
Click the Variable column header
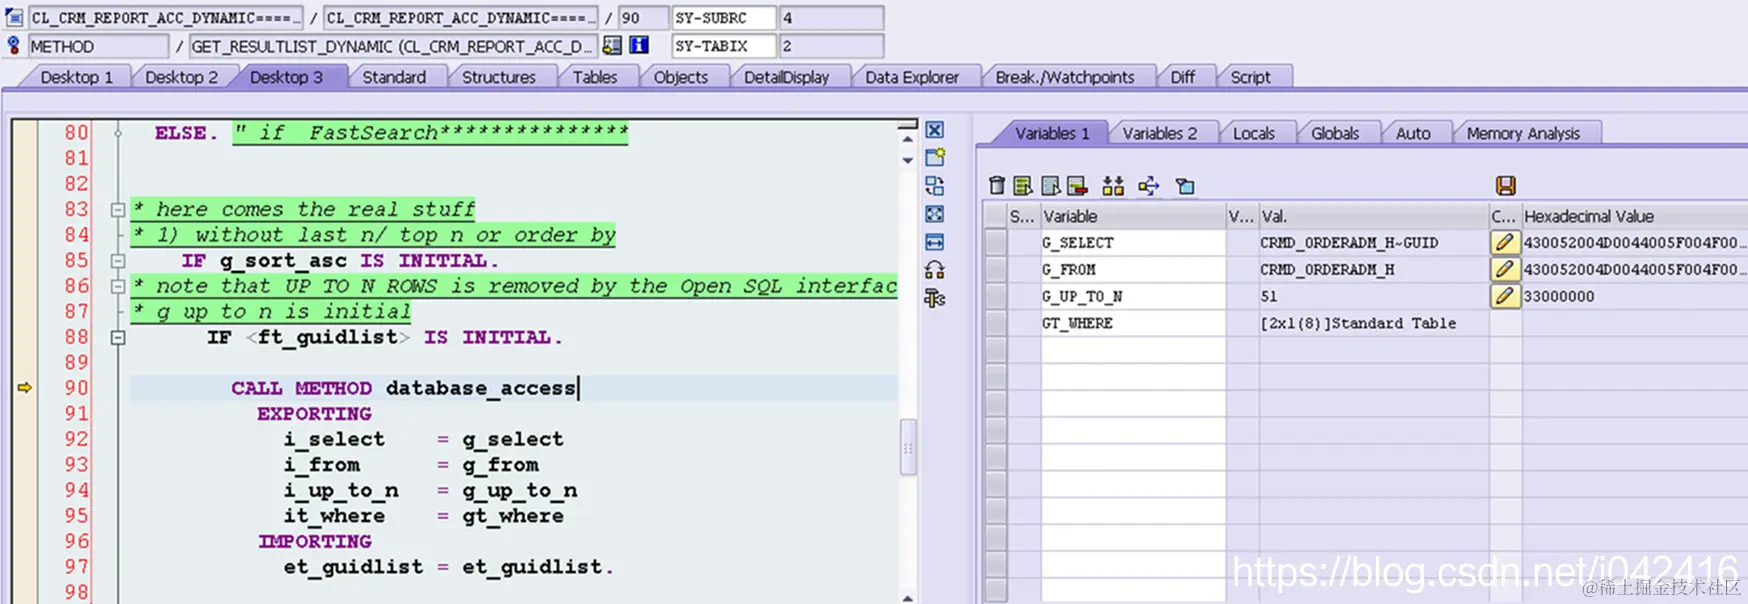[x=1133, y=216]
